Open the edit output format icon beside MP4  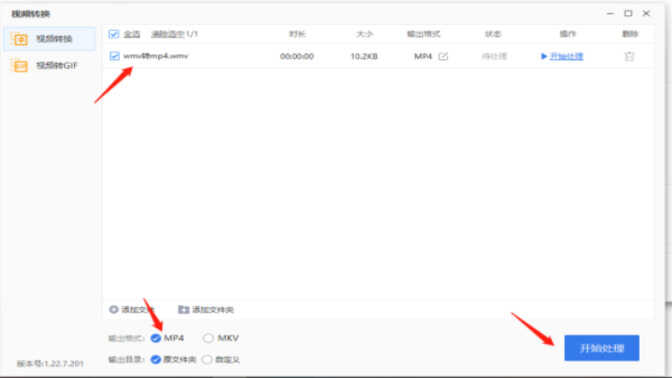pos(443,56)
